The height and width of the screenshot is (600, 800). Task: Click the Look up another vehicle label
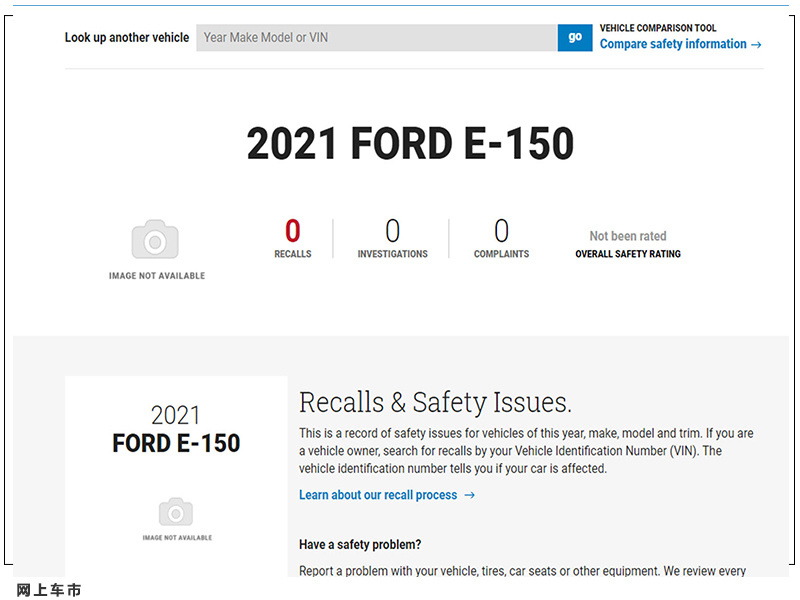(x=127, y=38)
